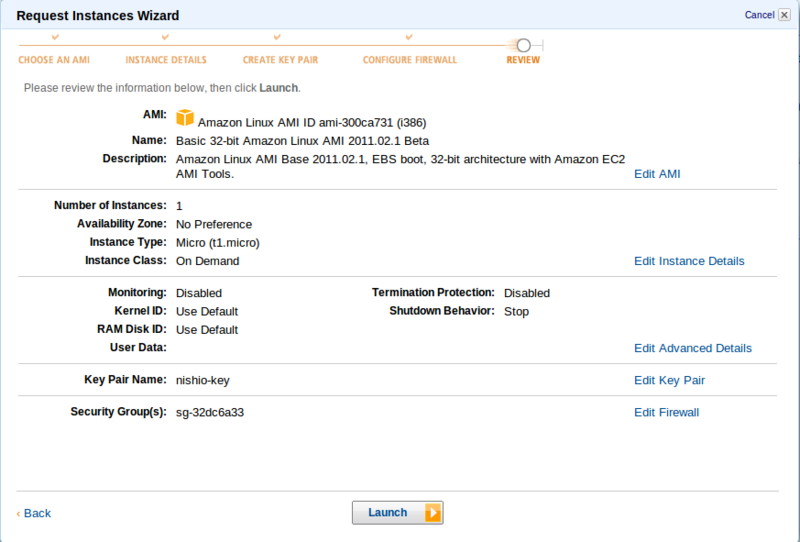
Task: Select text 'Basic 32-bit Amazon Linux AMI 2011.02.1 Beta'
Action: pos(303,141)
